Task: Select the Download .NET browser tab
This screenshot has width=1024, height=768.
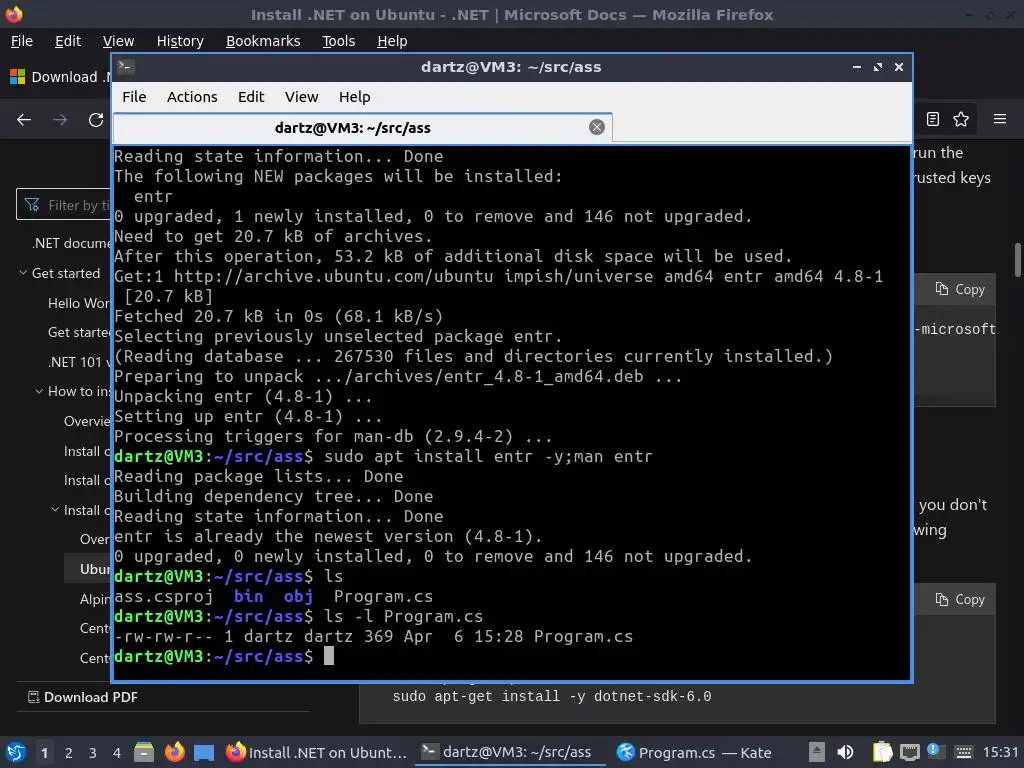Action: (59, 77)
